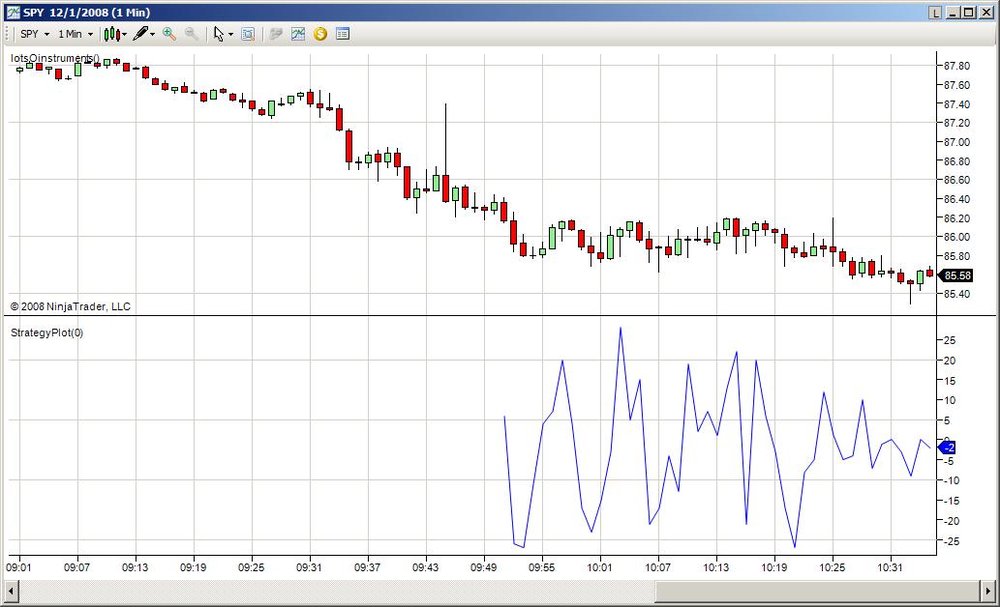1000x607 pixels.
Task: Click the L link button in title bar
Action: click(x=936, y=12)
